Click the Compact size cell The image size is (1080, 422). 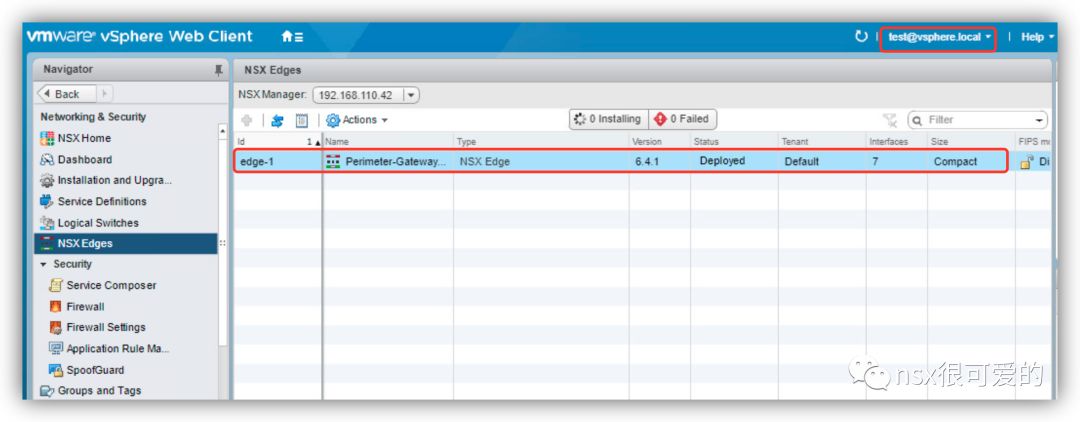(955, 162)
